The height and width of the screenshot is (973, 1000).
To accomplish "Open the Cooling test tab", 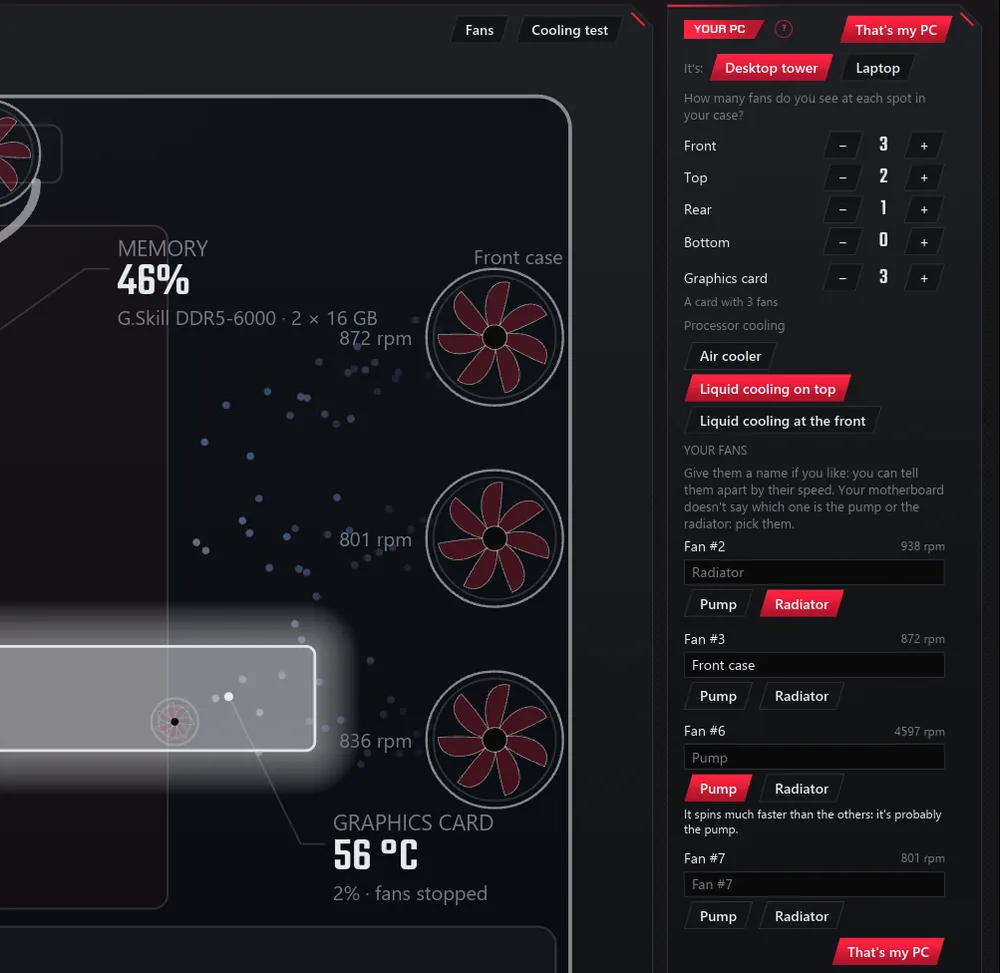I will point(569,30).
